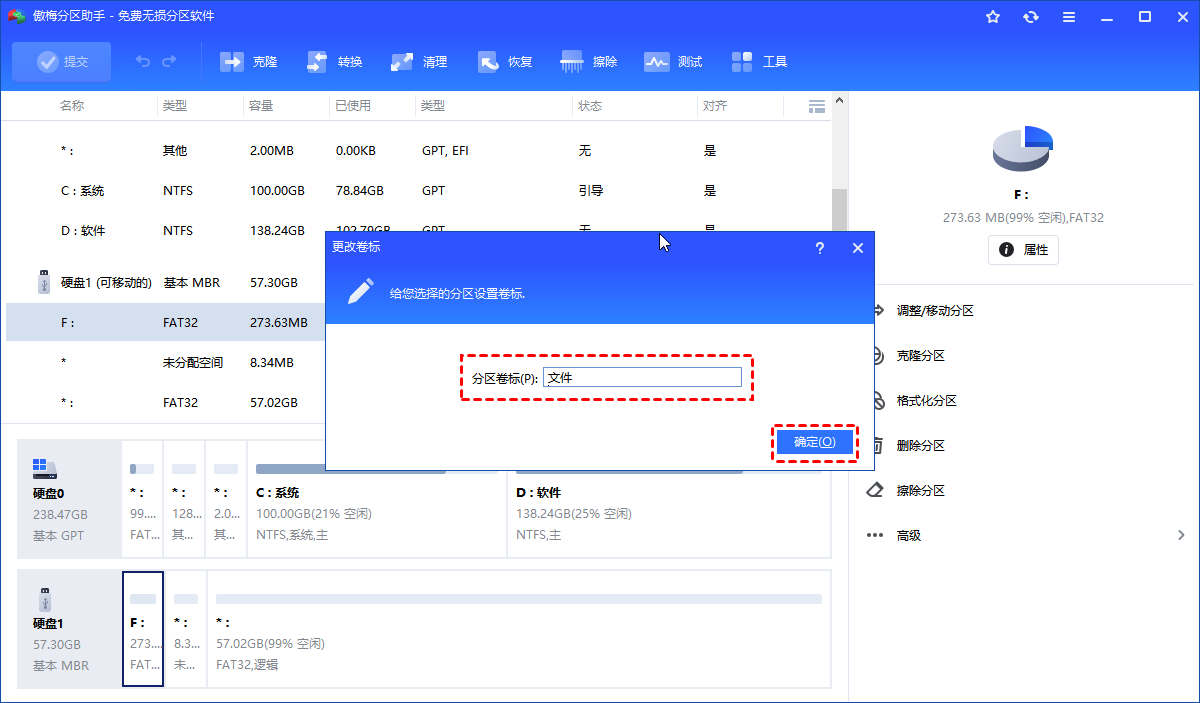Click the 工具 (Tools) toolbar icon
The height and width of the screenshot is (703, 1200).
(759, 61)
